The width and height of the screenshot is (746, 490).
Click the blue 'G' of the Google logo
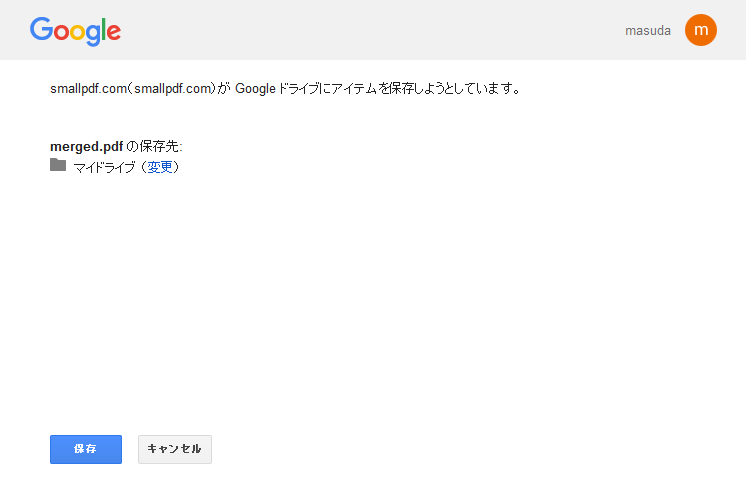click(41, 29)
